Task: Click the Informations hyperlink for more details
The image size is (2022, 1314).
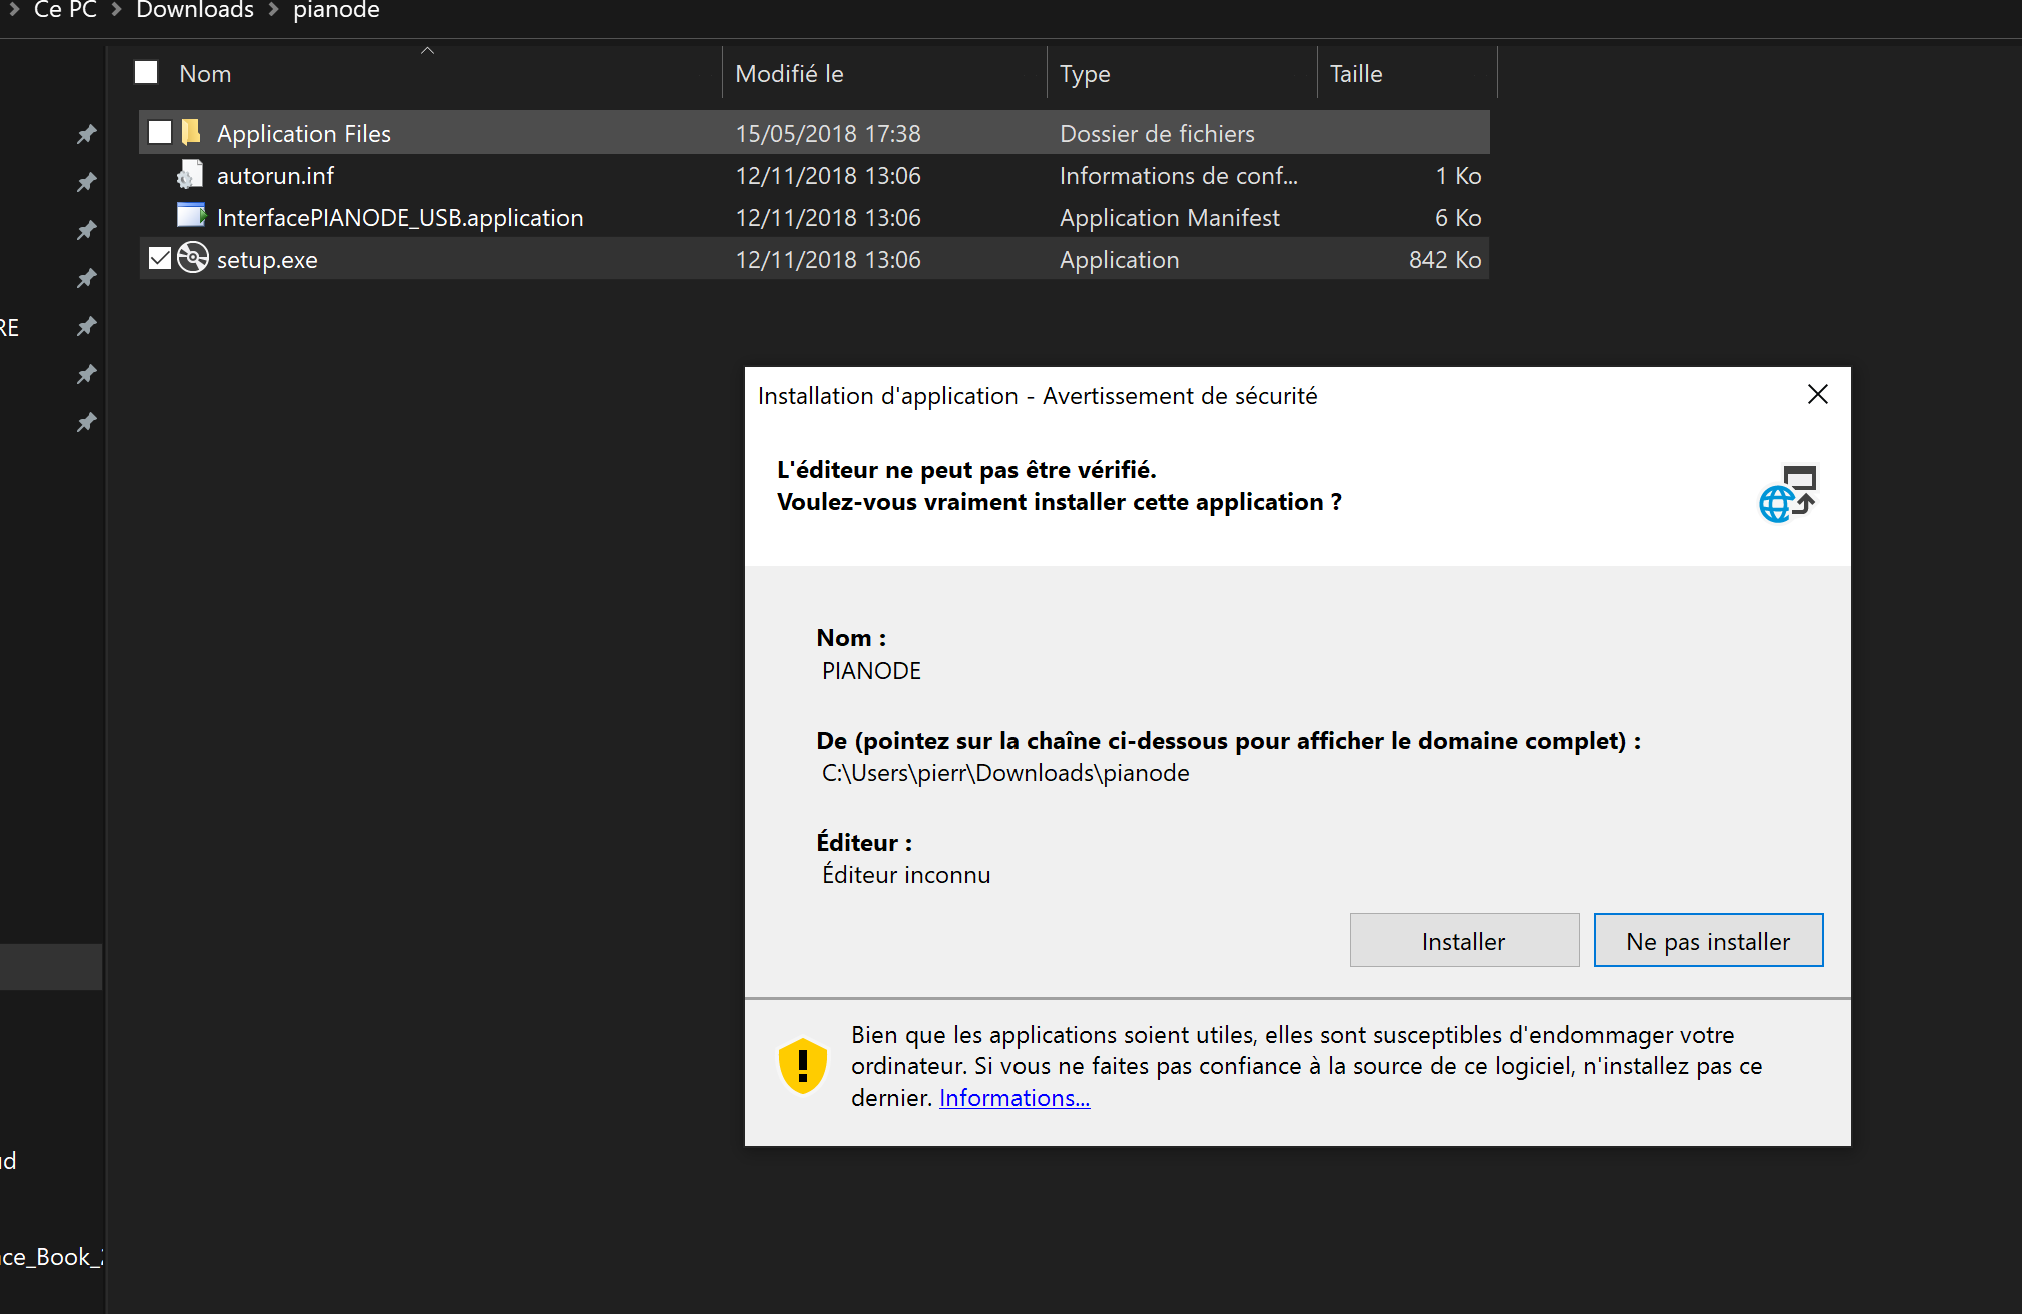Action: click(x=1015, y=1097)
